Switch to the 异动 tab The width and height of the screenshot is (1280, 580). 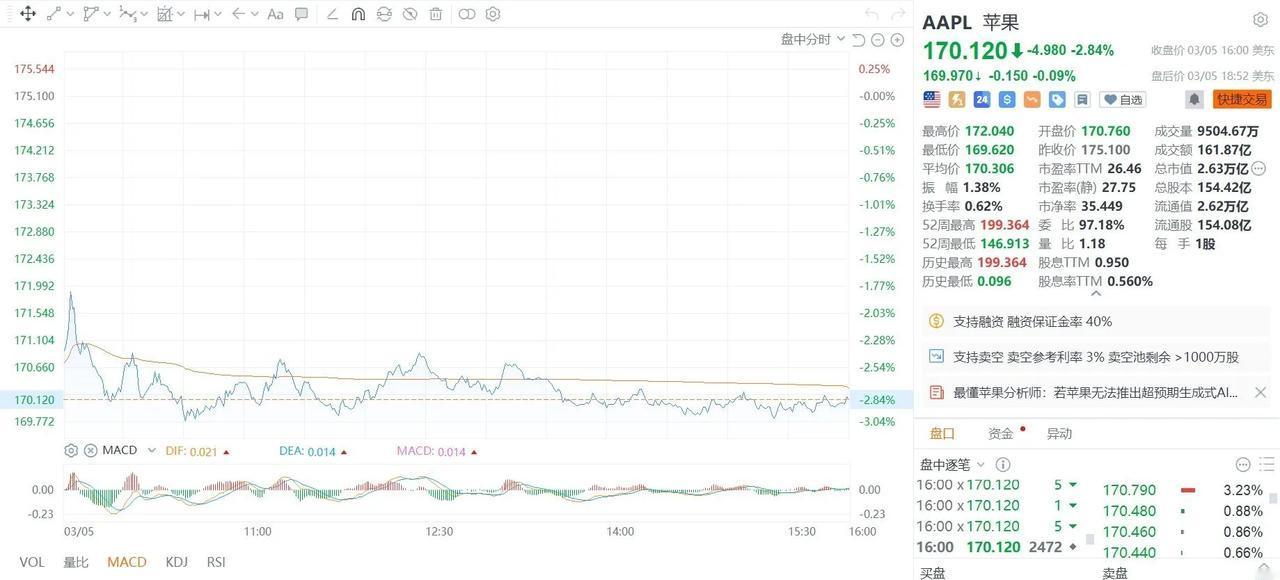point(1059,433)
